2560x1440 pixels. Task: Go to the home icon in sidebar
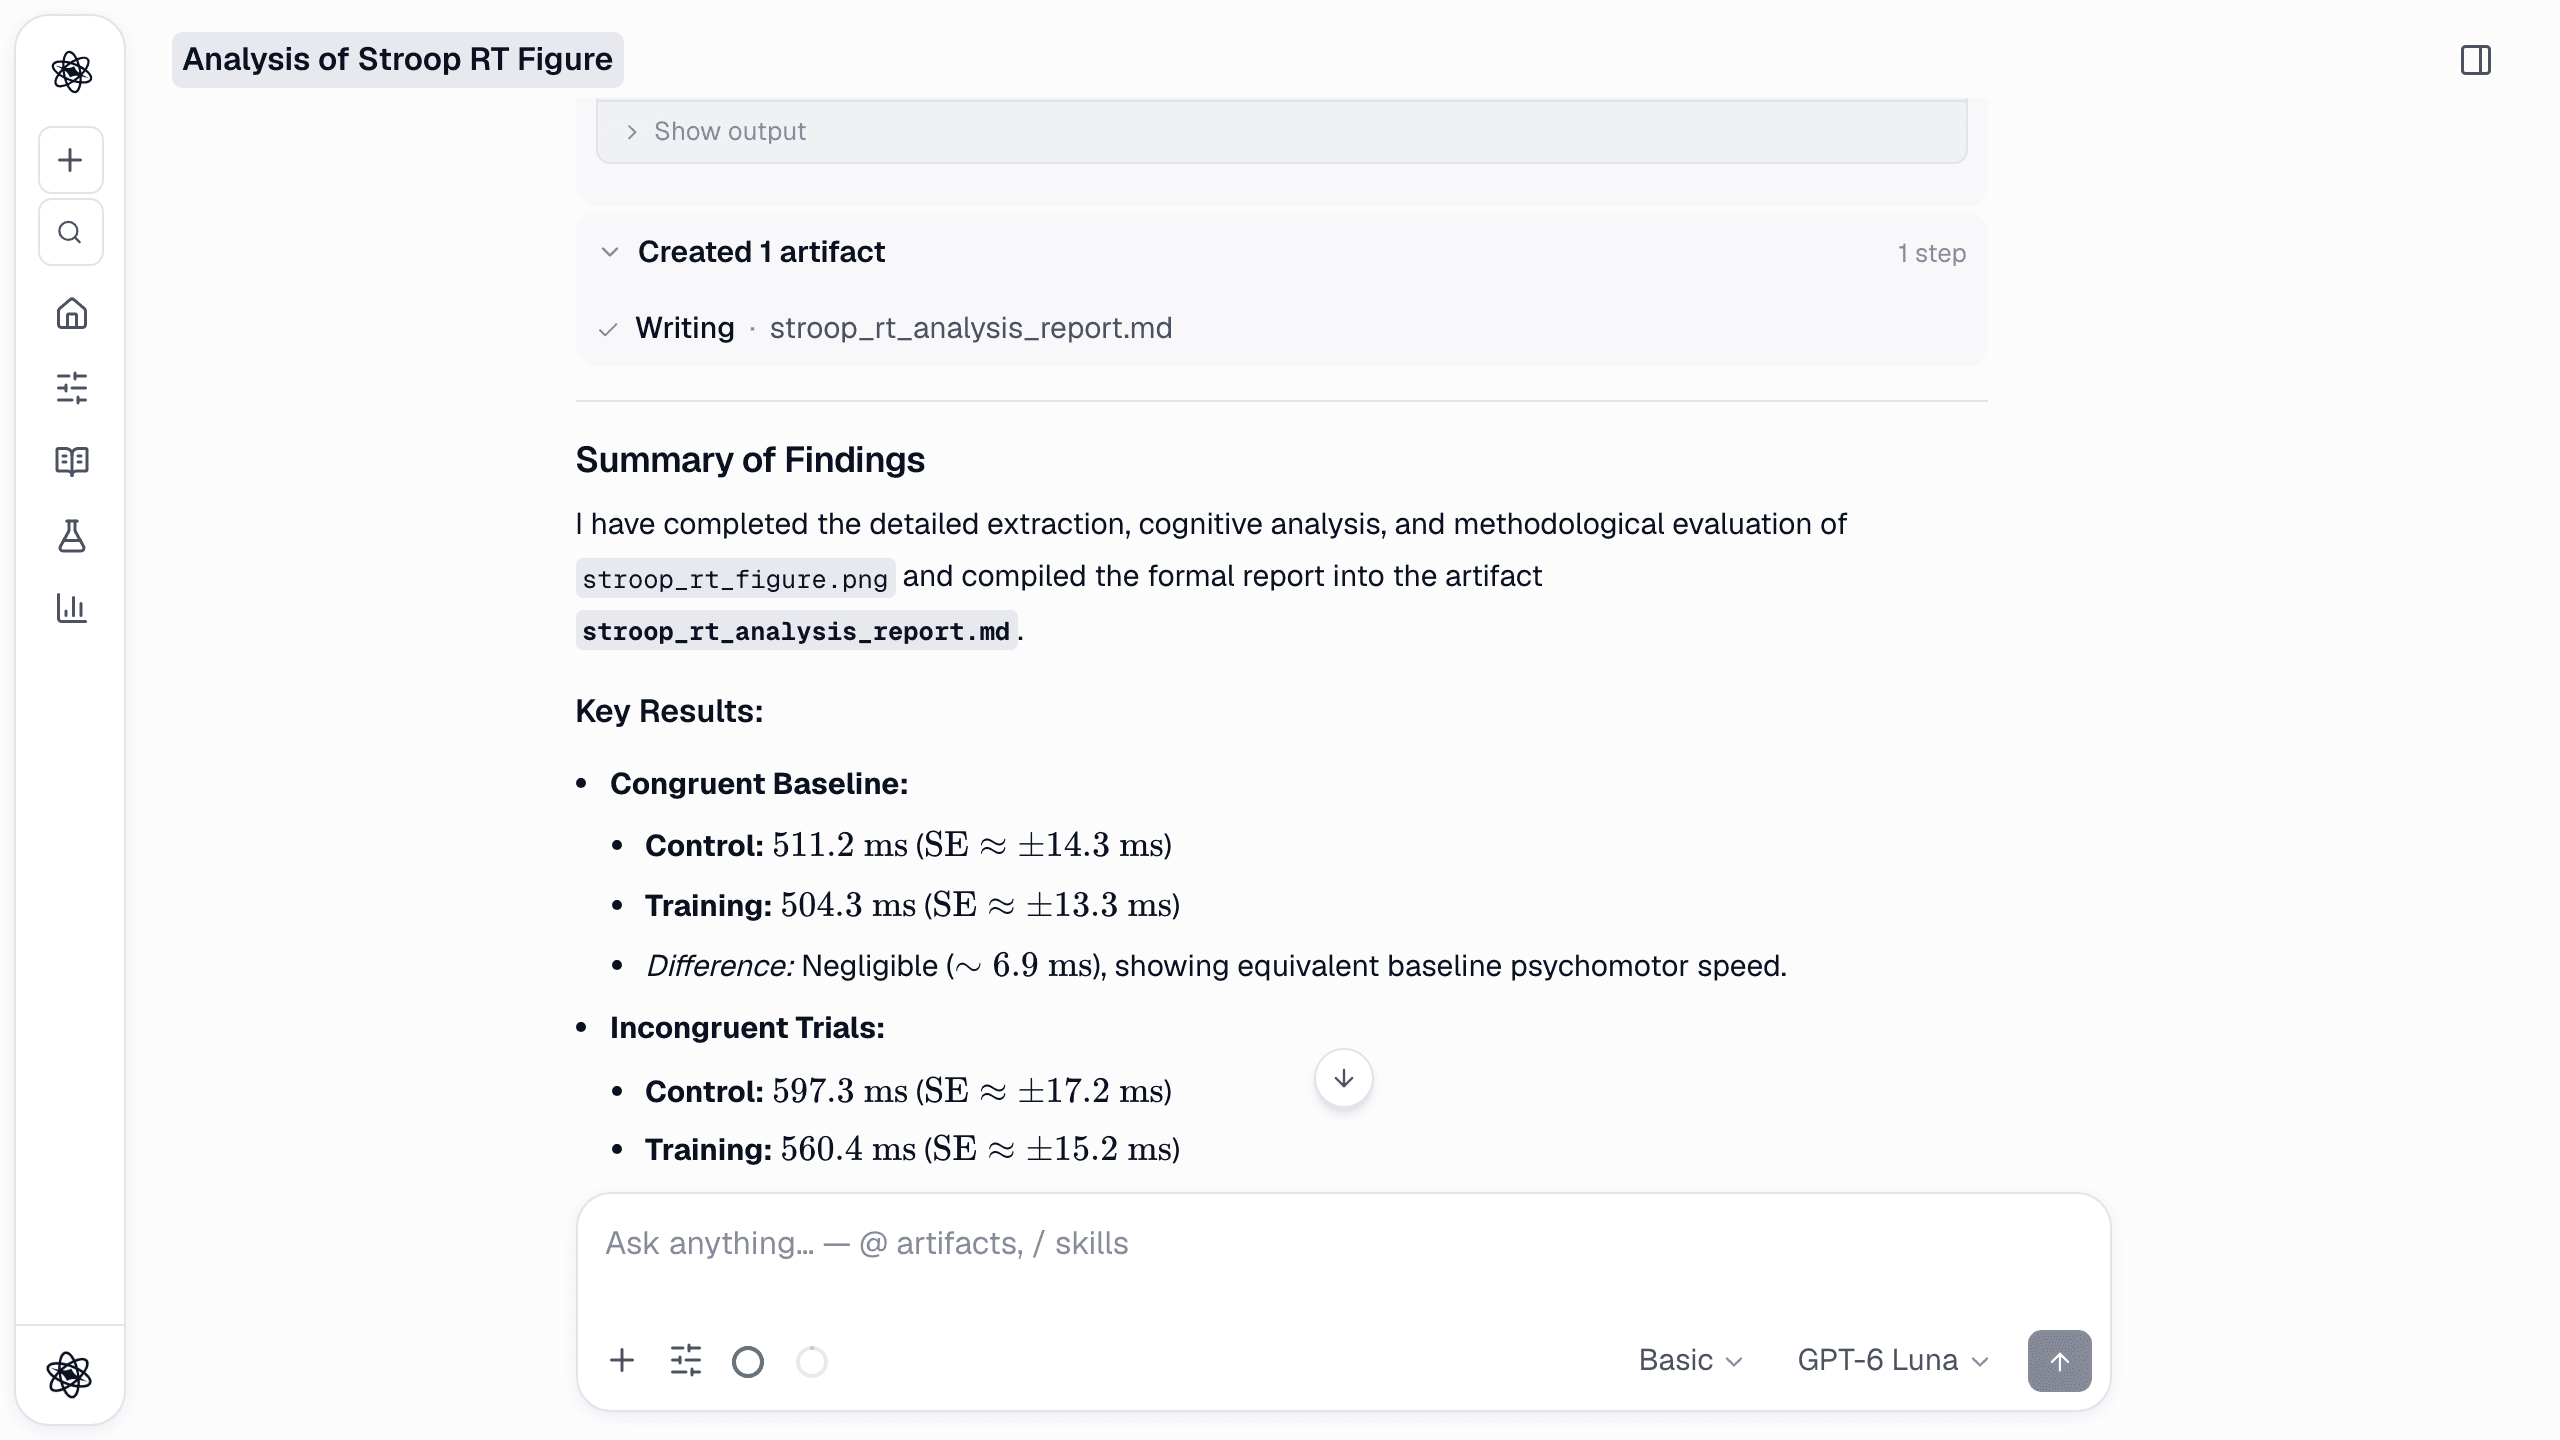coord(71,314)
